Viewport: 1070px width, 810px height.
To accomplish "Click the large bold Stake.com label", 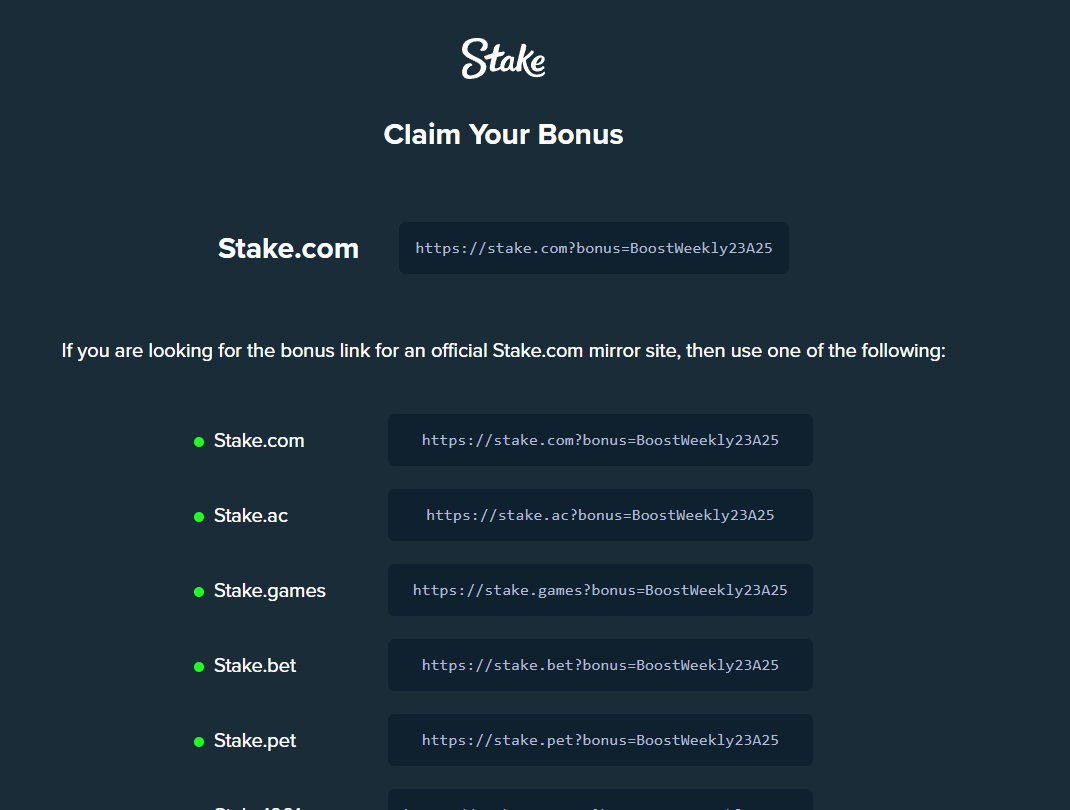I will coord(288,248).
